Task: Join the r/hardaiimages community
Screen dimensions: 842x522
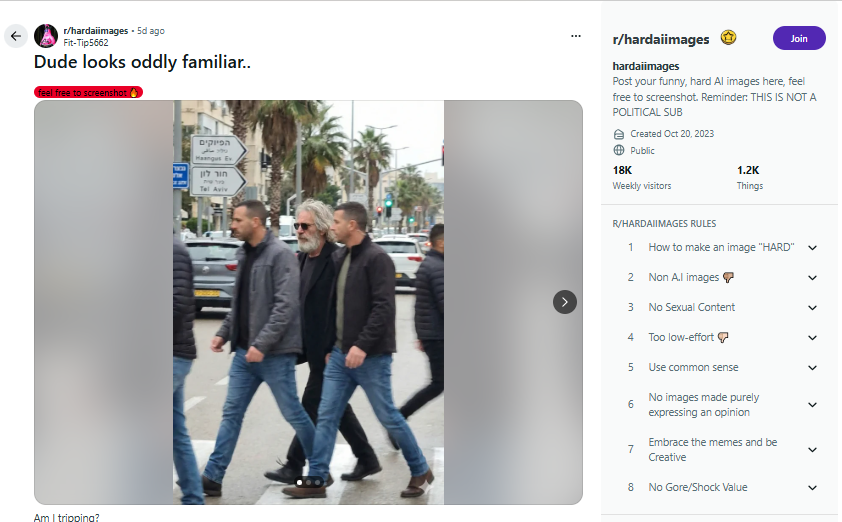Action: tap(798, 38)
